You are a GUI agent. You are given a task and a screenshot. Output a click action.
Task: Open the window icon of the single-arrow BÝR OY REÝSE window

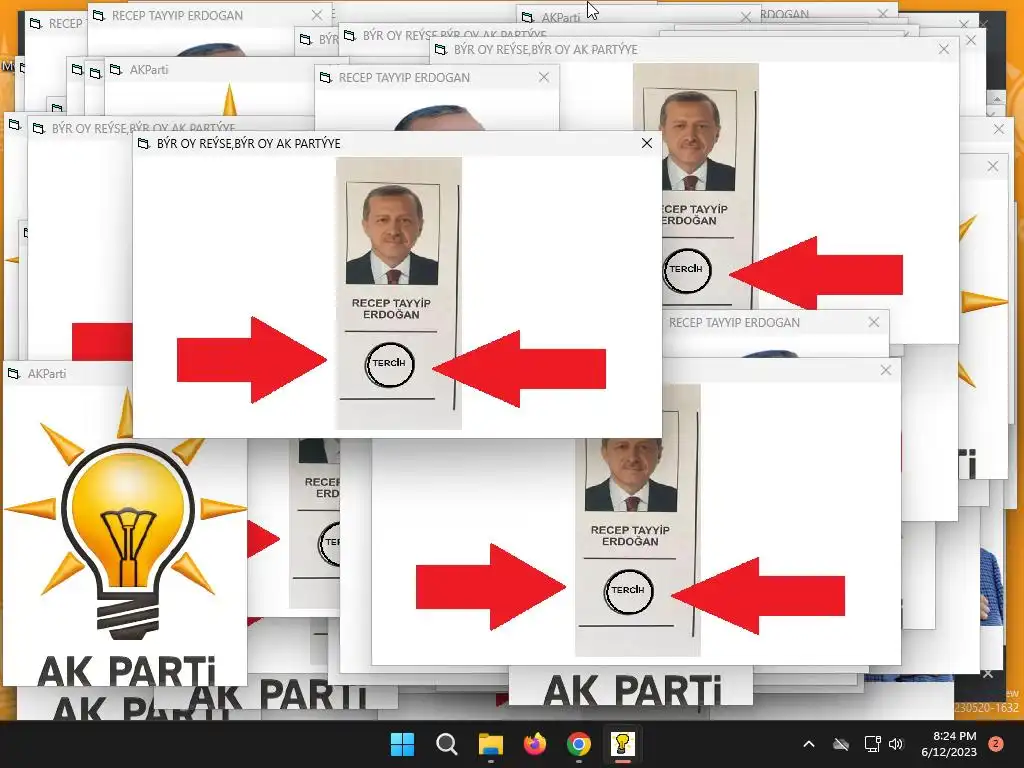[440, 49]
